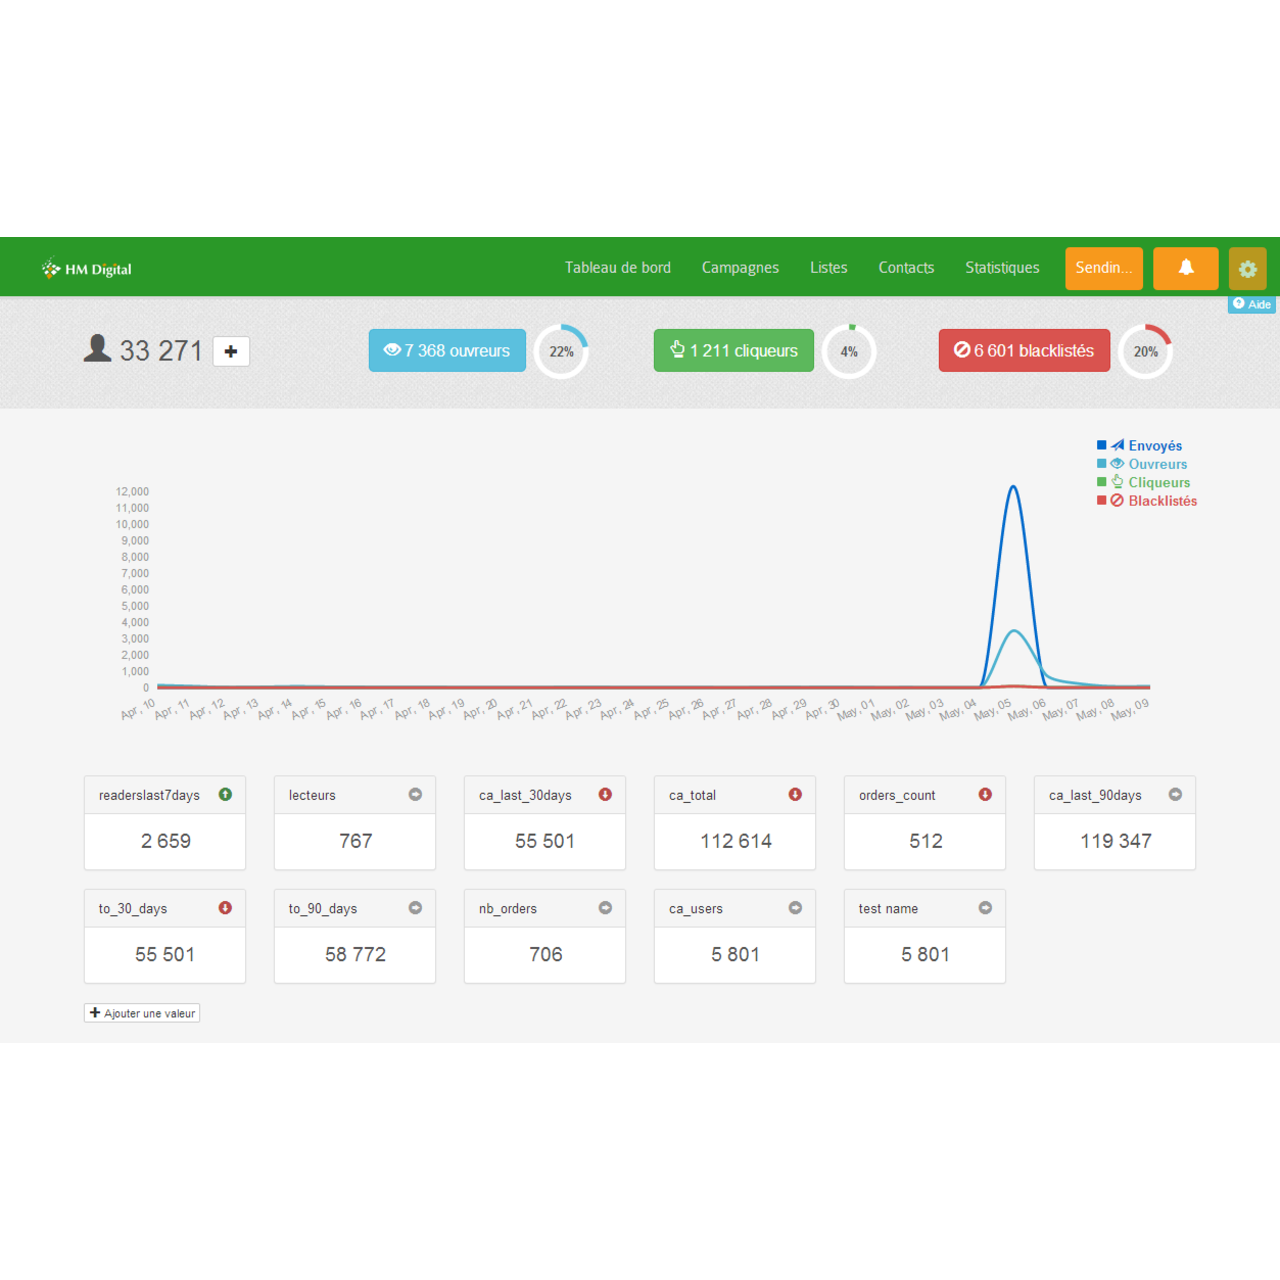Screen dimensions: 1280x1280
Task: Click the Ajouter une valeur button
Action: [x=142, y=1013]
